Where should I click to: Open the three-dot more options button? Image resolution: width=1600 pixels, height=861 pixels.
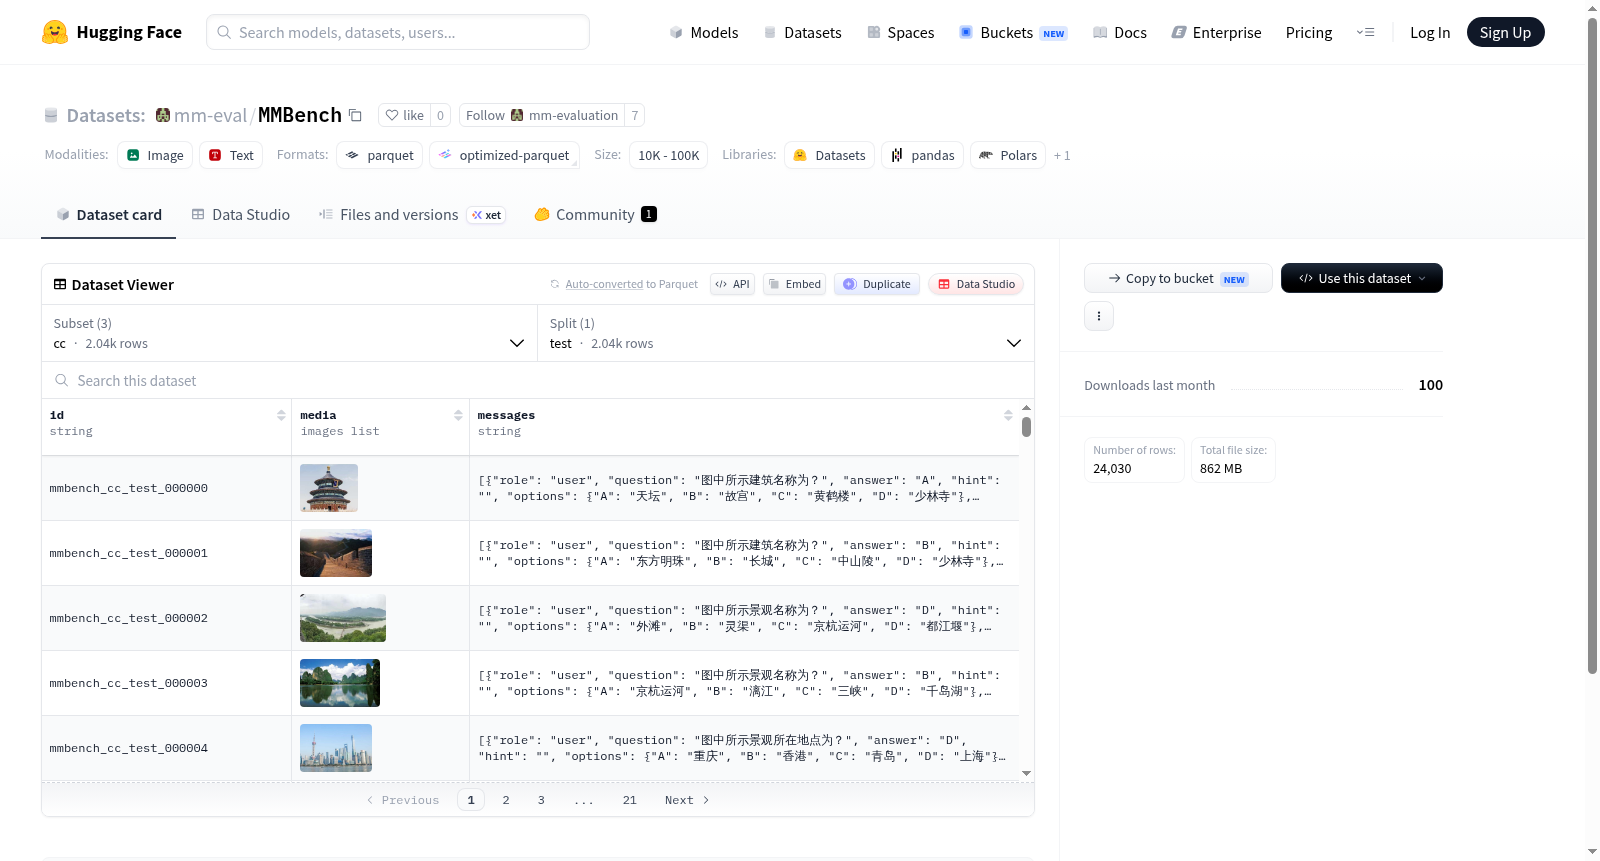tap(1099, 316)
